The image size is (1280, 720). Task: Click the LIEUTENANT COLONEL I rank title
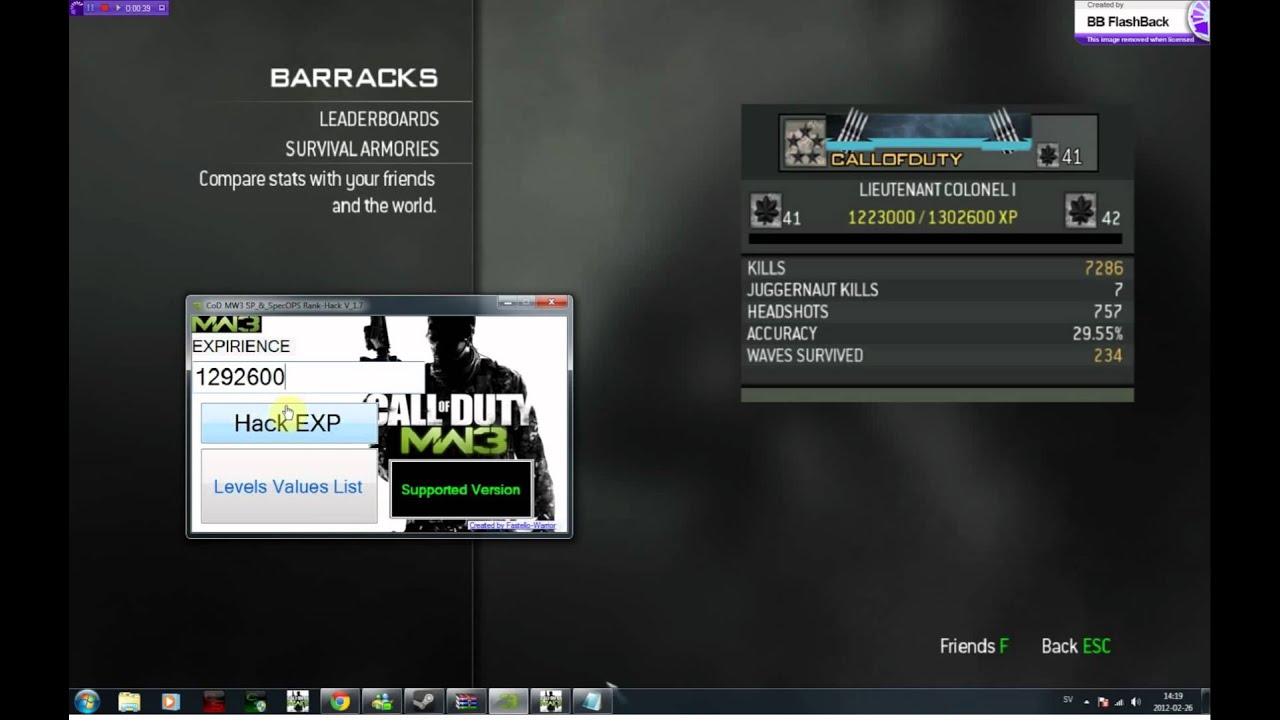pos(937,189)
